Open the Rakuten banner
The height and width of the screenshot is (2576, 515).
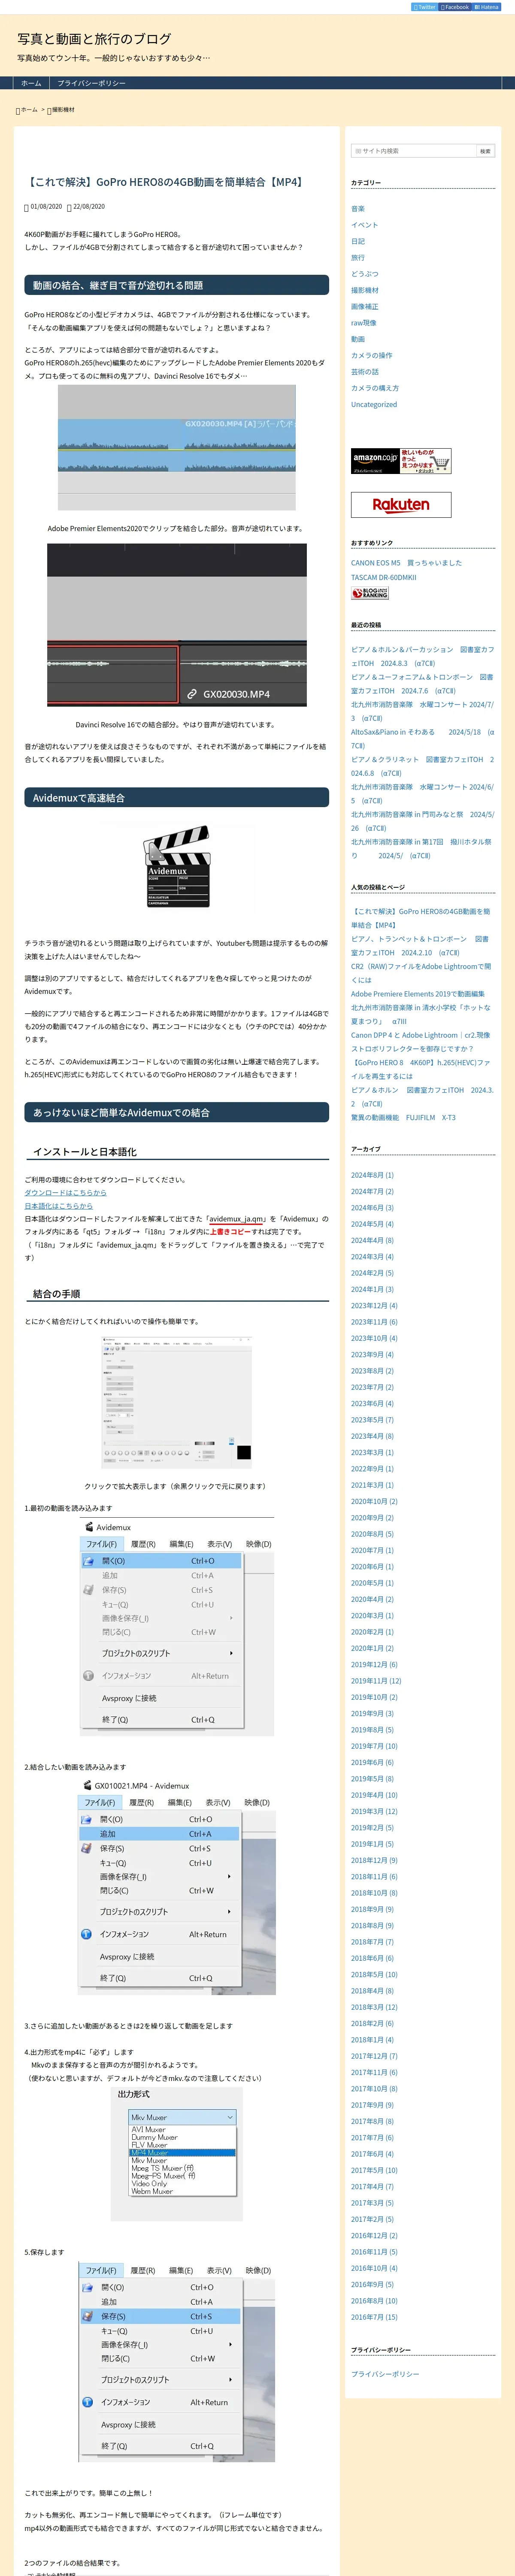400,505
